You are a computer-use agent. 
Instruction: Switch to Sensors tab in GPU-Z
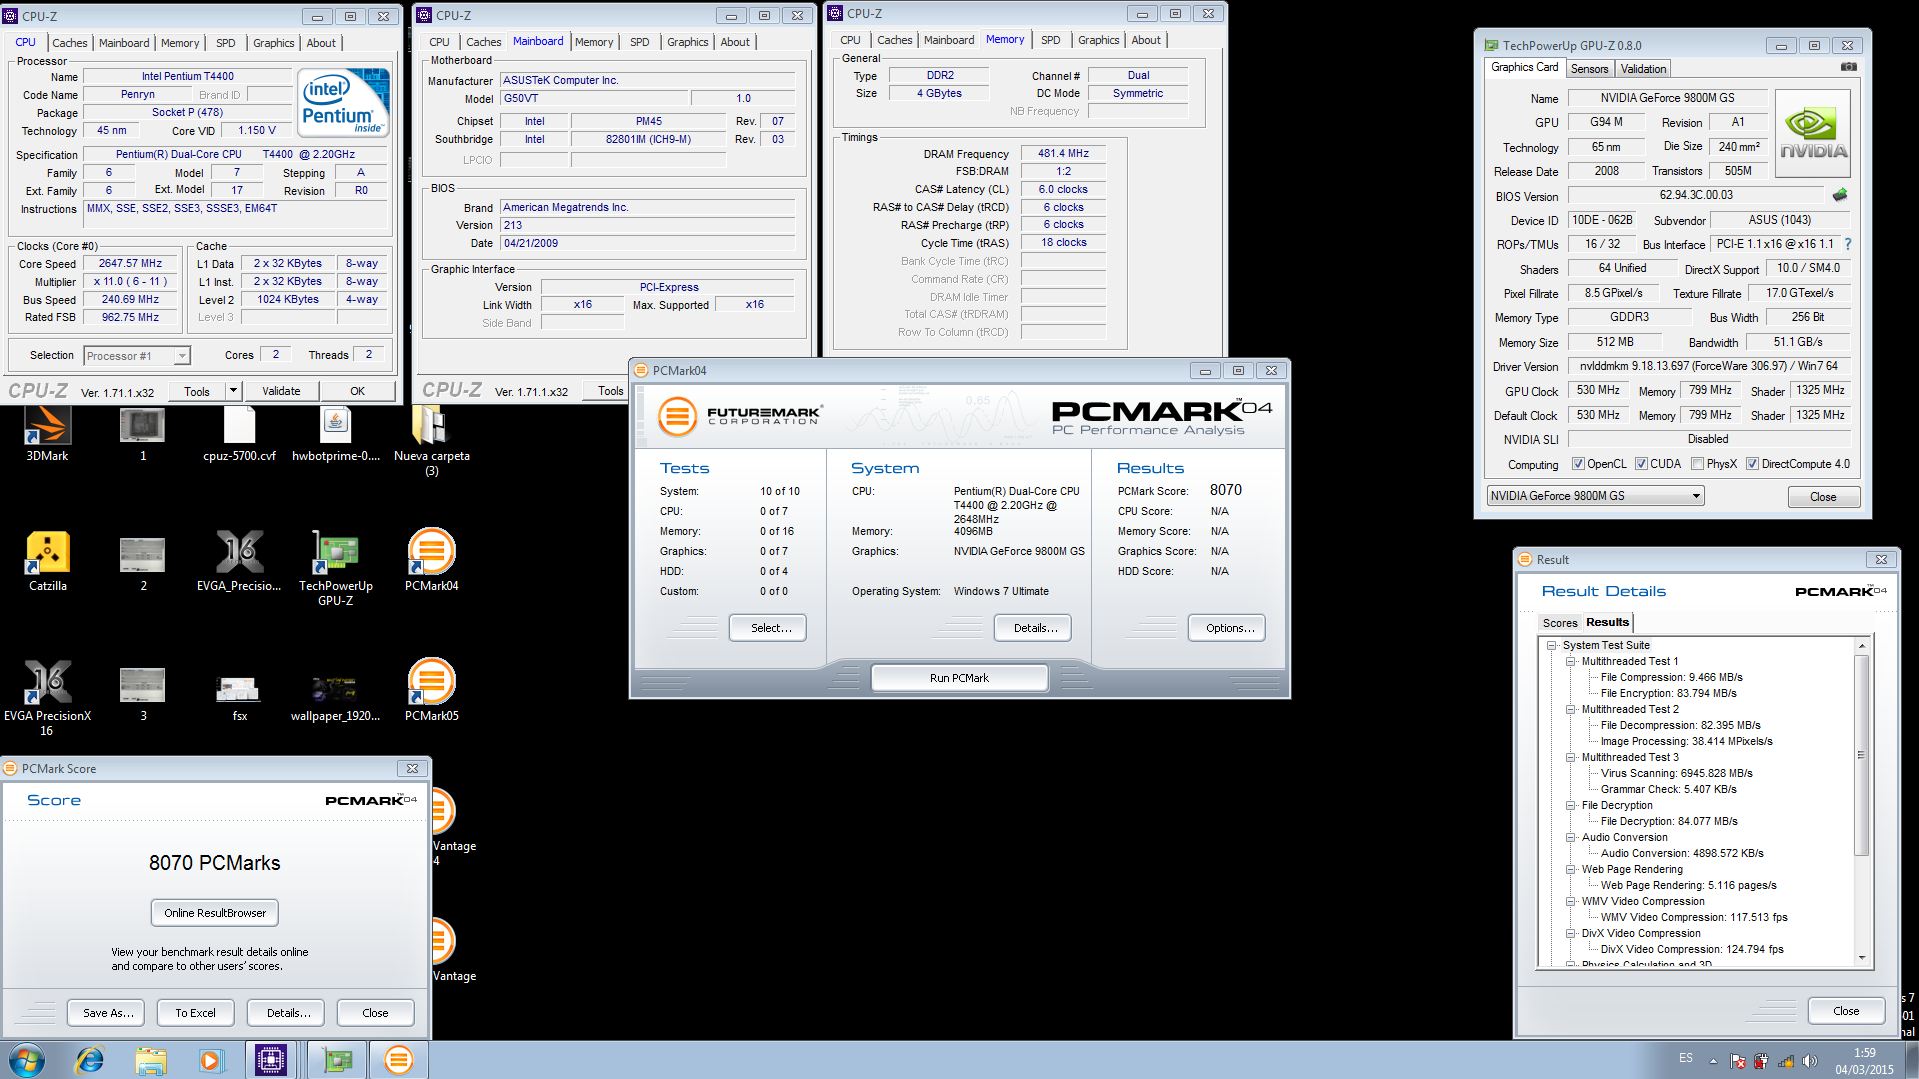[x=1589, y=69]
